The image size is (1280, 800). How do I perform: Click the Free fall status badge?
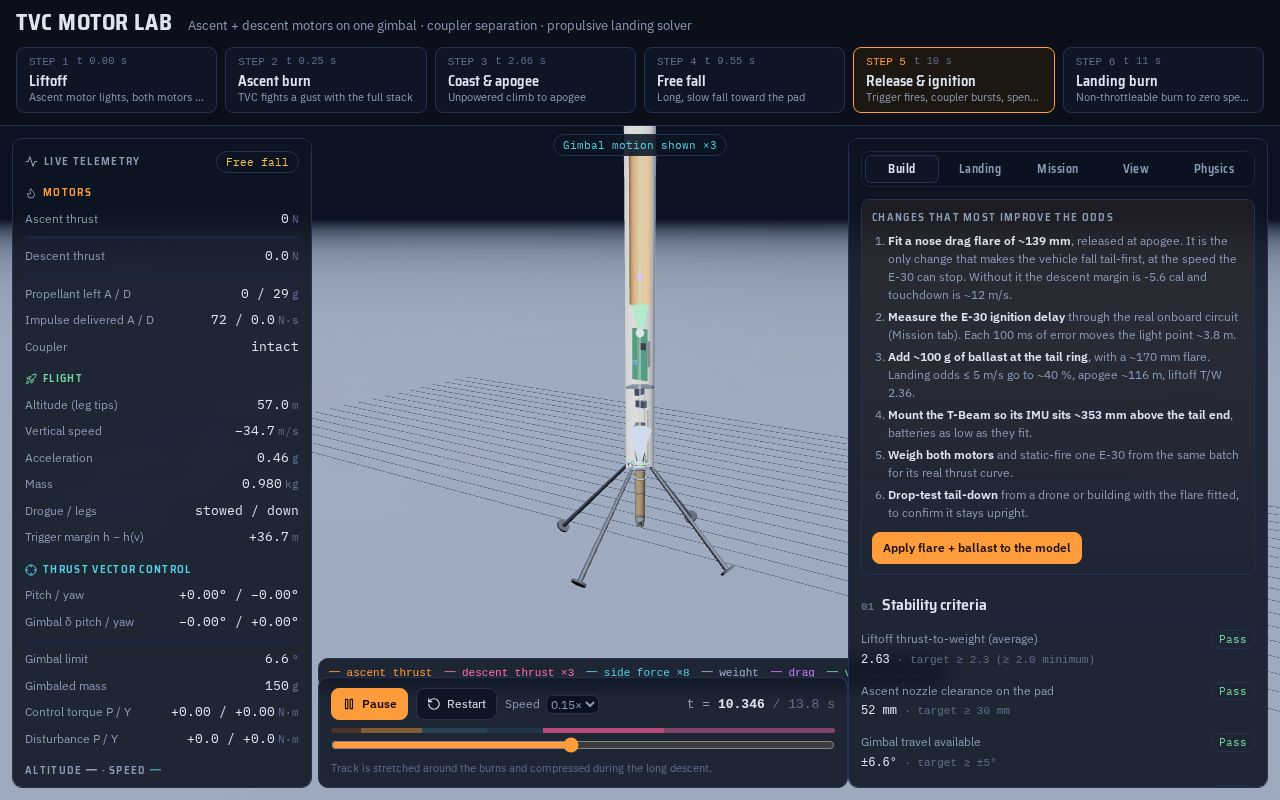[x=257, y=162]
